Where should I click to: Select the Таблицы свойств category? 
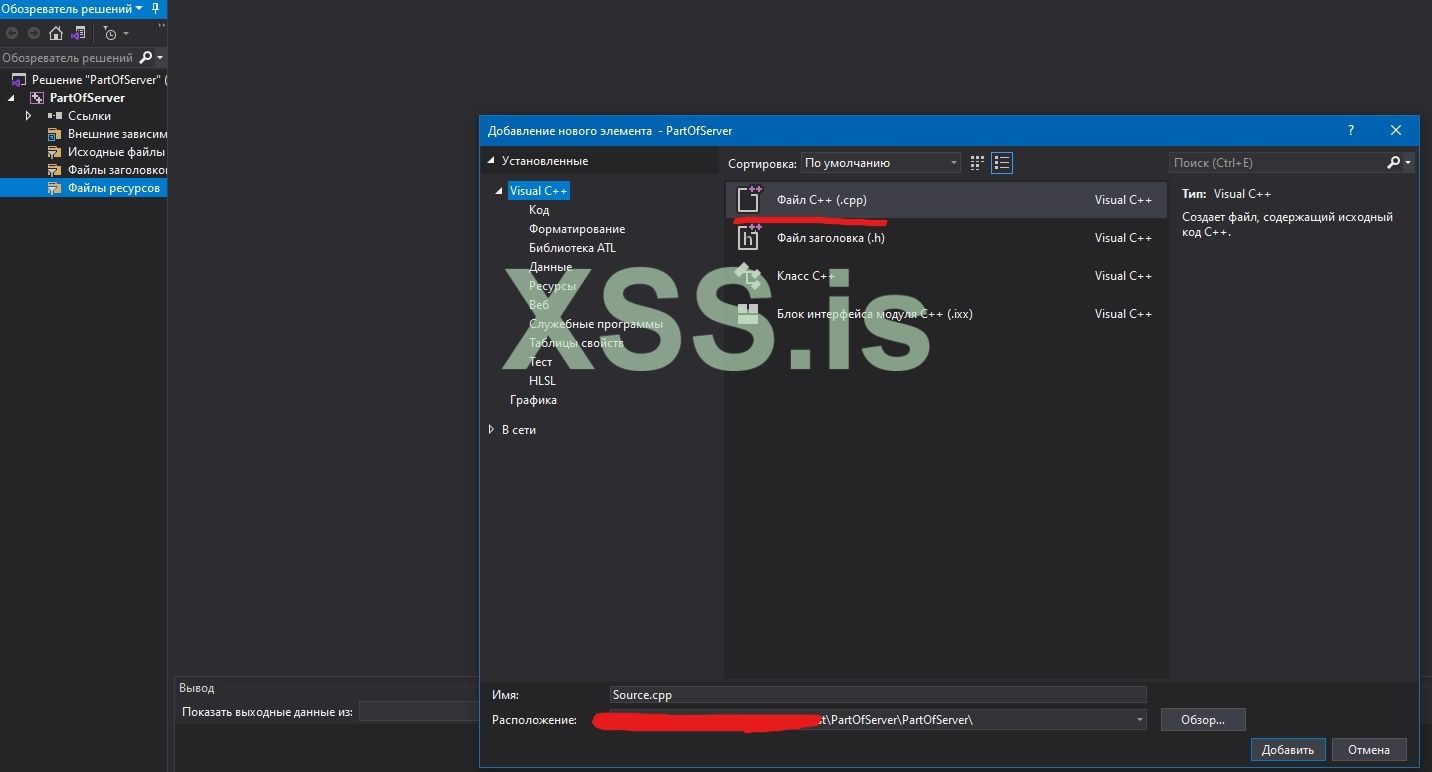[576, 343]
